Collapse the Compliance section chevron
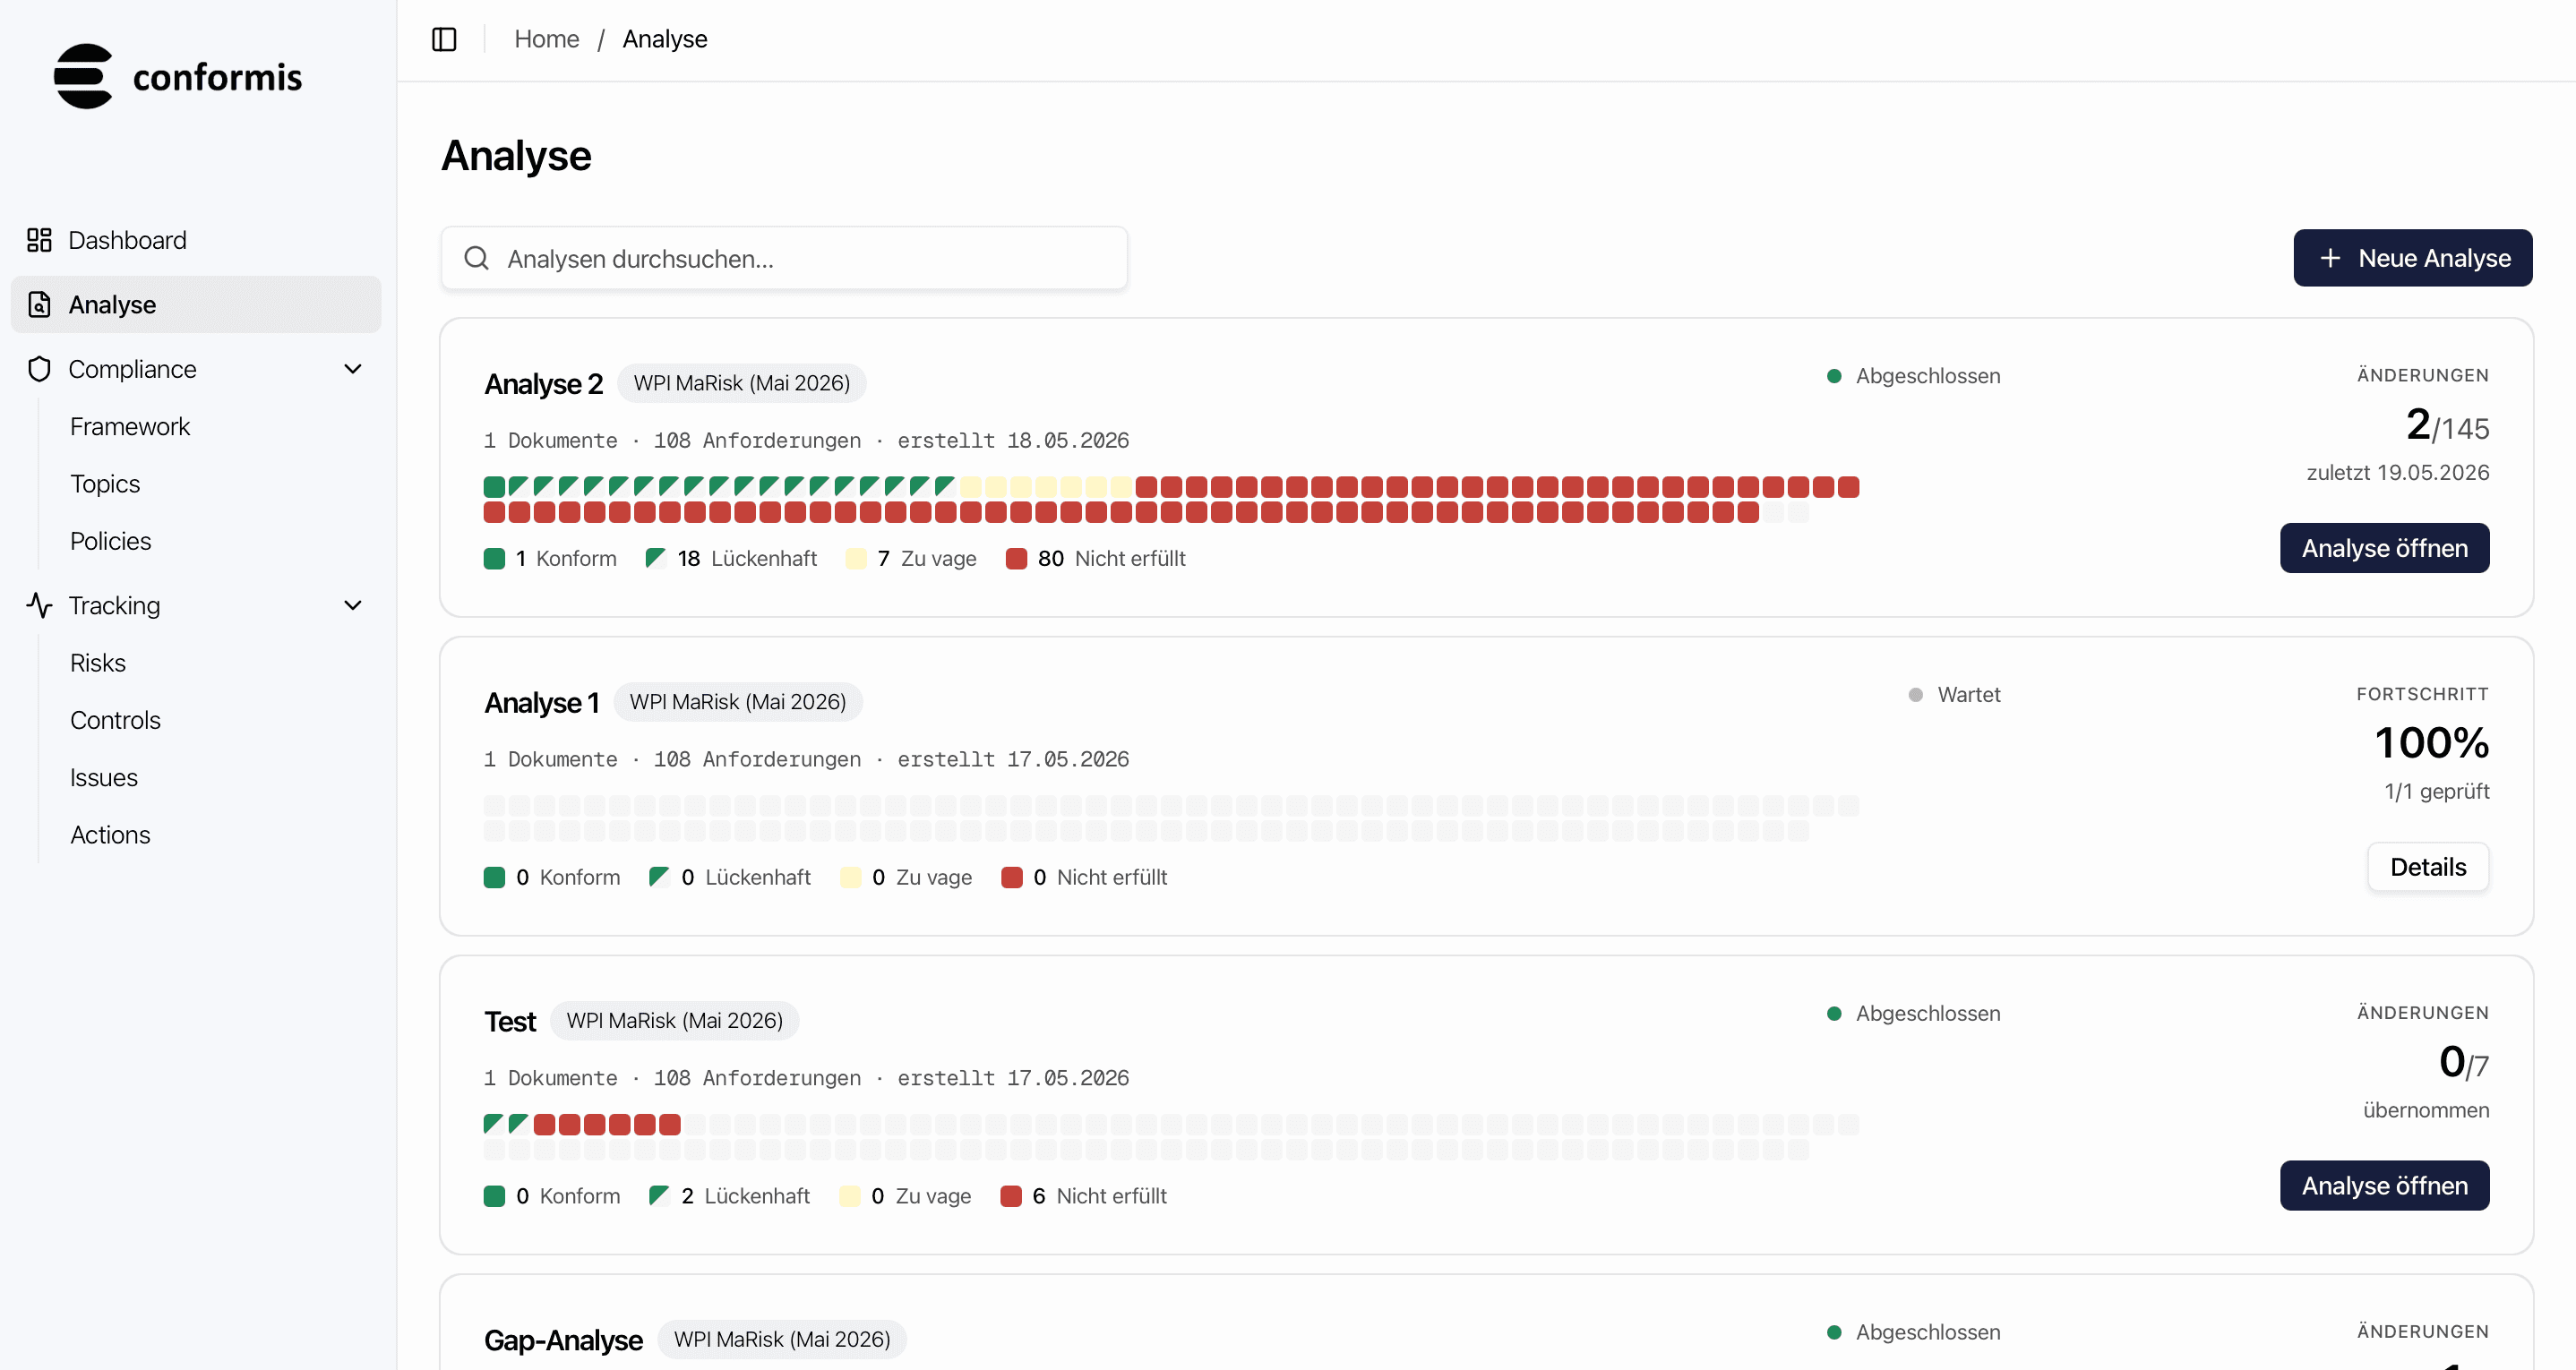Viewport: 2576px width, 1370px height. (x=353, y=369)
